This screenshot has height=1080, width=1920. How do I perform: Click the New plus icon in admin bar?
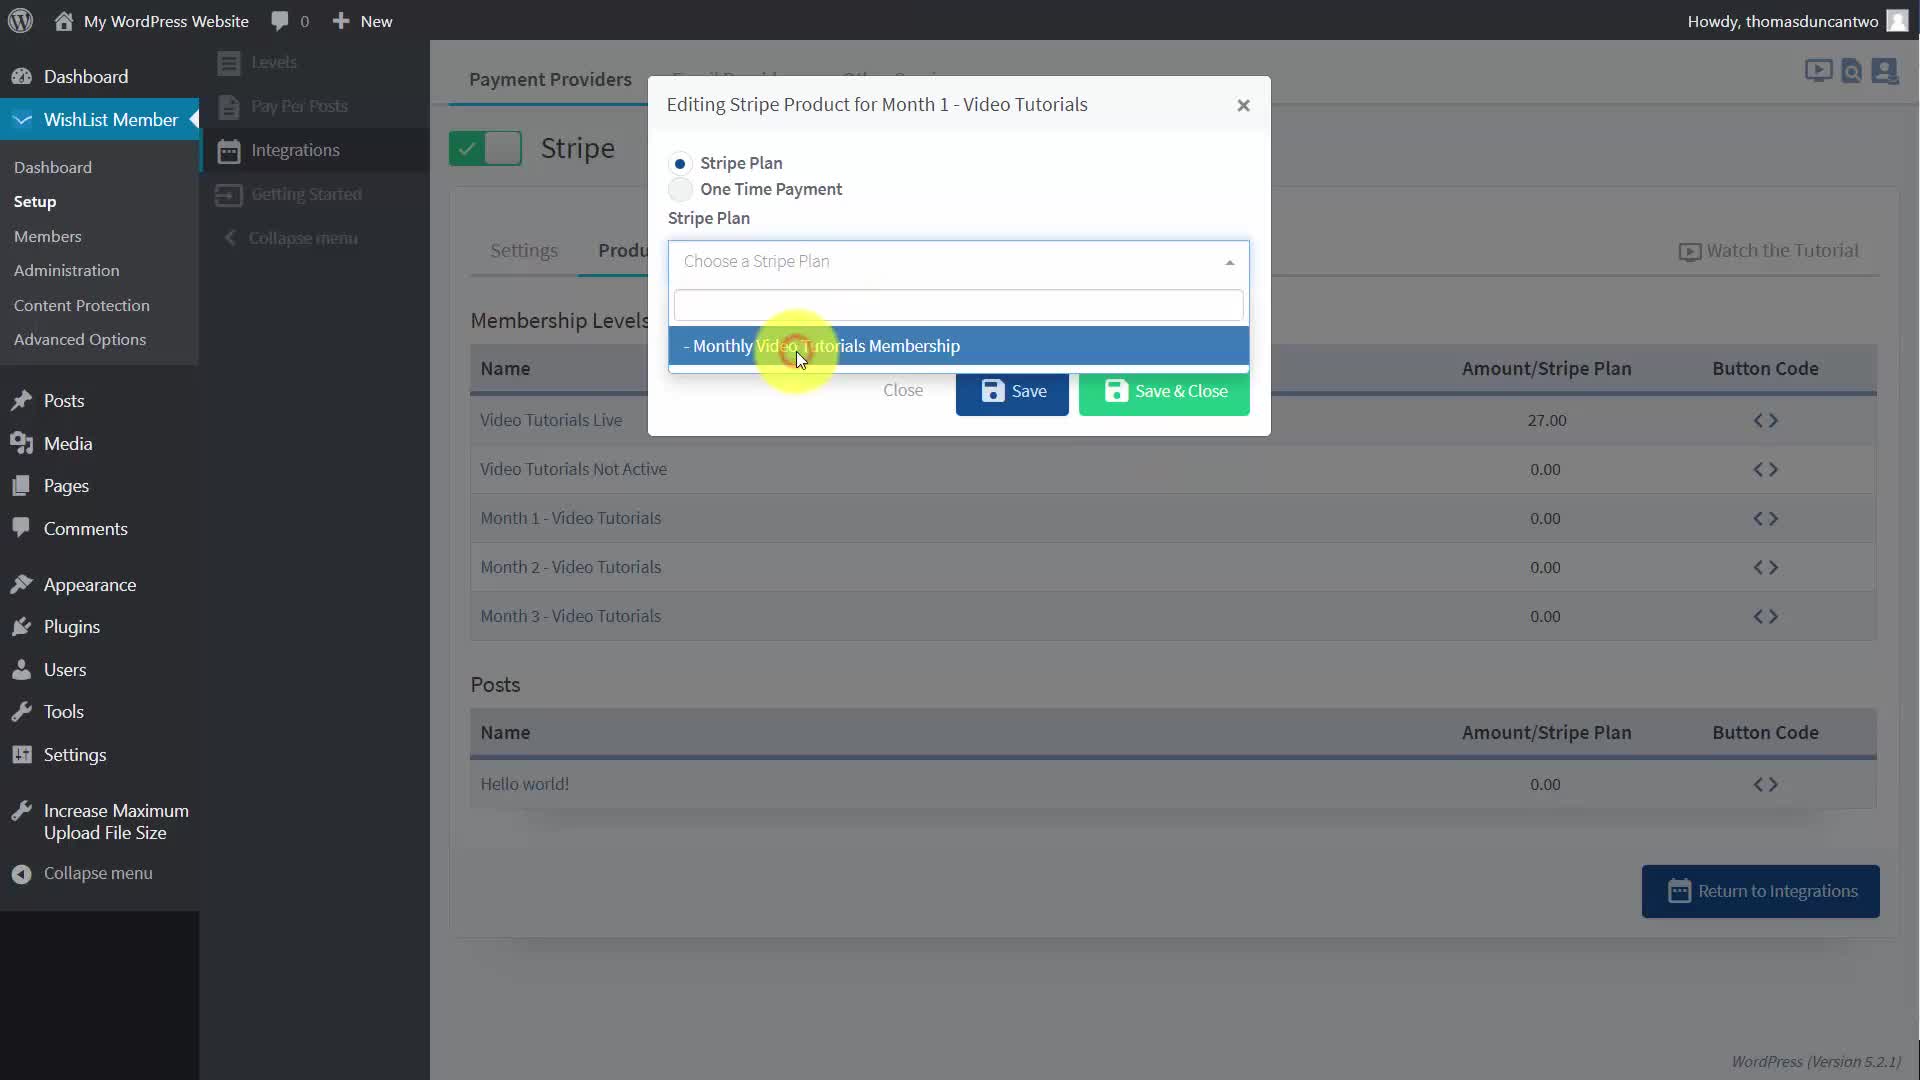341,21
